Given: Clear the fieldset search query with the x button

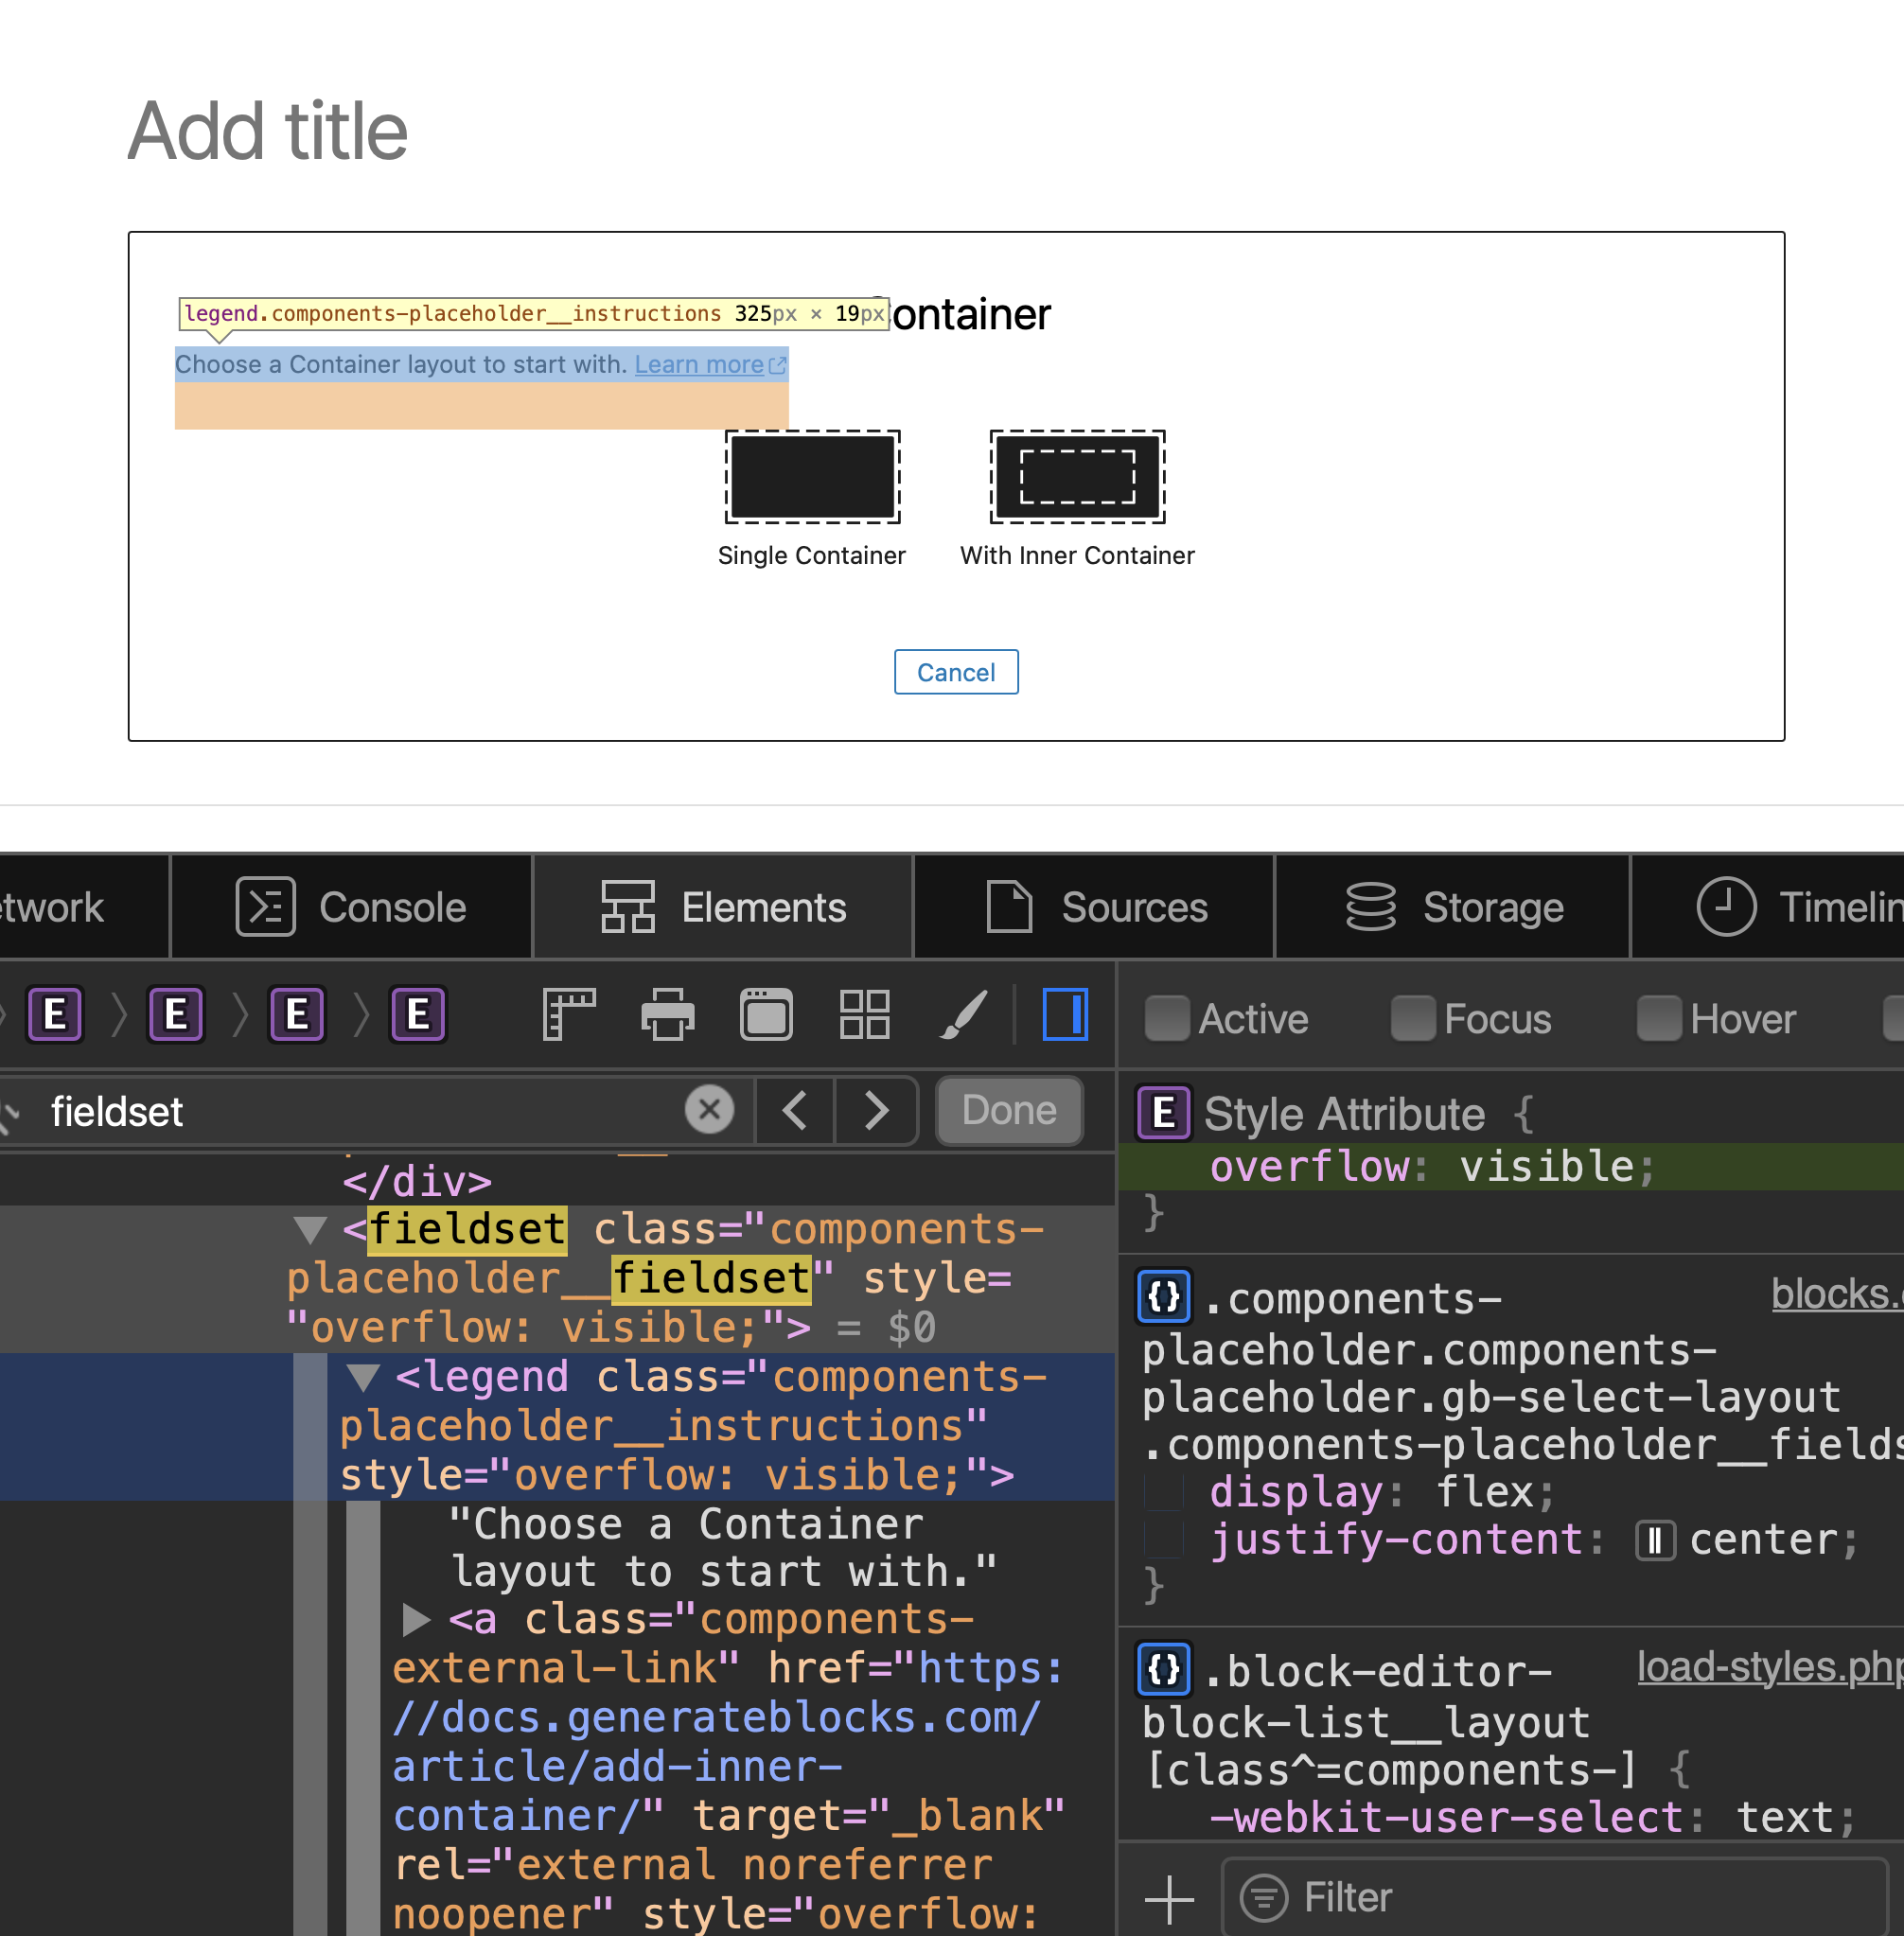Looking at the screenshot, I should tap(710, 1110).
